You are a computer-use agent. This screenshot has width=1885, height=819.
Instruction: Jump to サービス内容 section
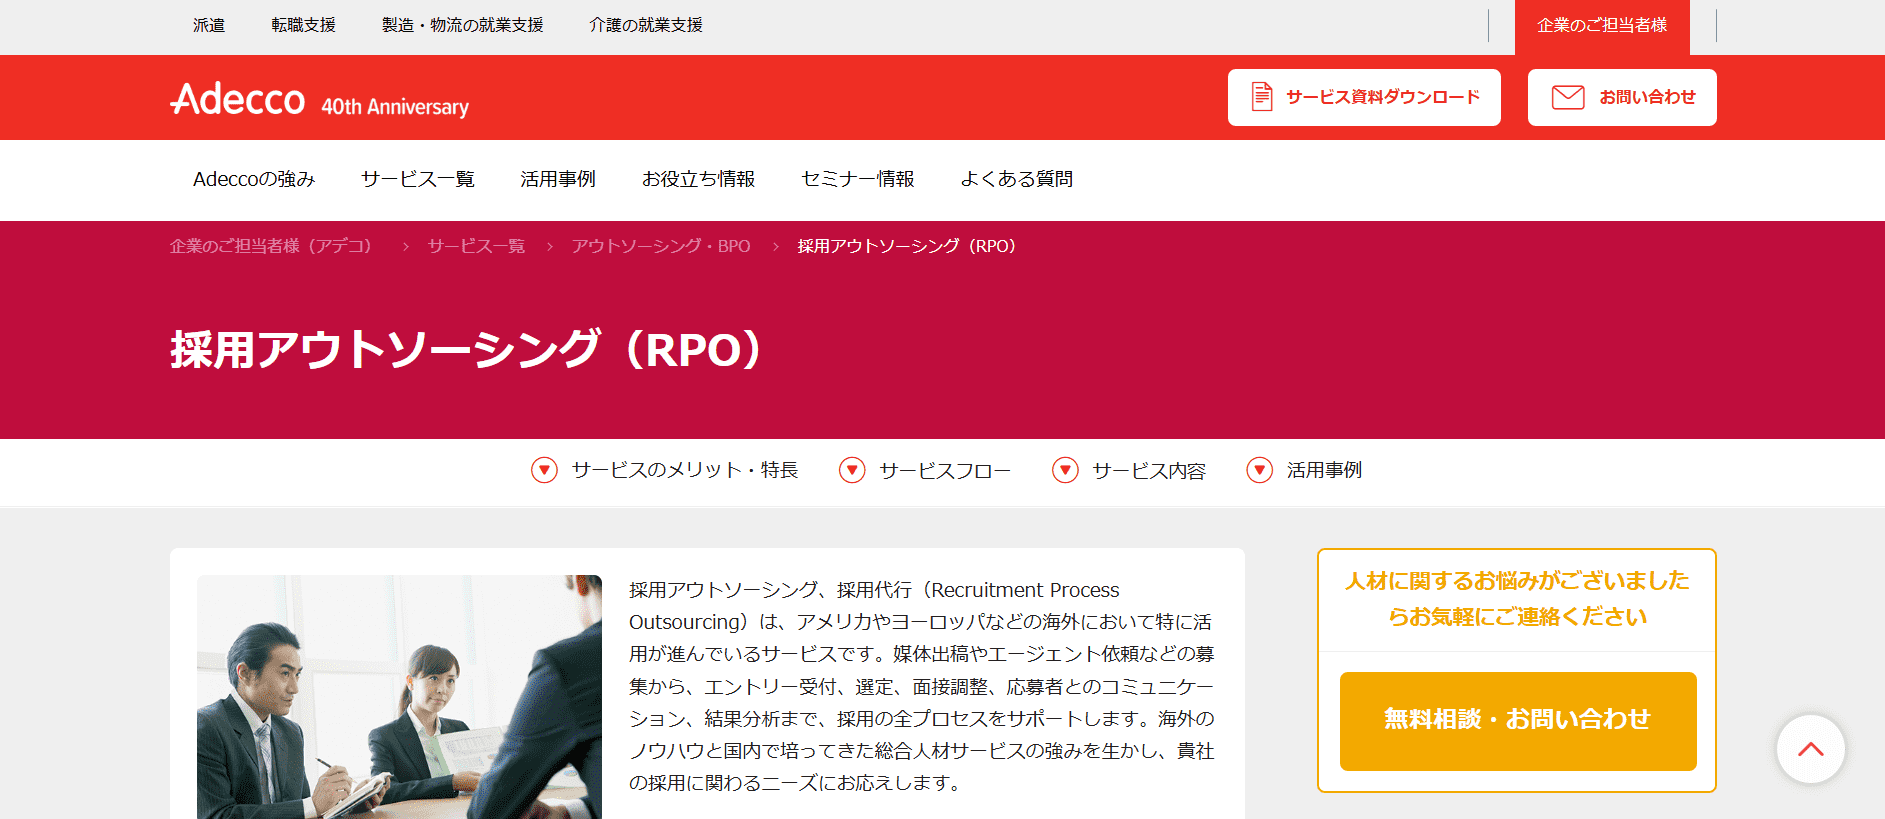click(1149, 470)
